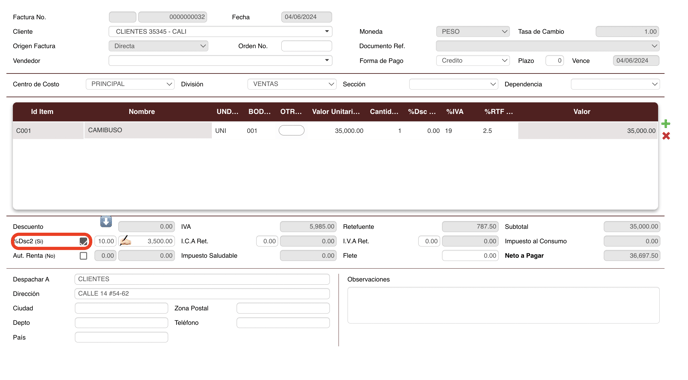Screen dimensions: 688x380
Task: Expand the Documento Ref. dropdown
Action: click(x=548, y=46)
